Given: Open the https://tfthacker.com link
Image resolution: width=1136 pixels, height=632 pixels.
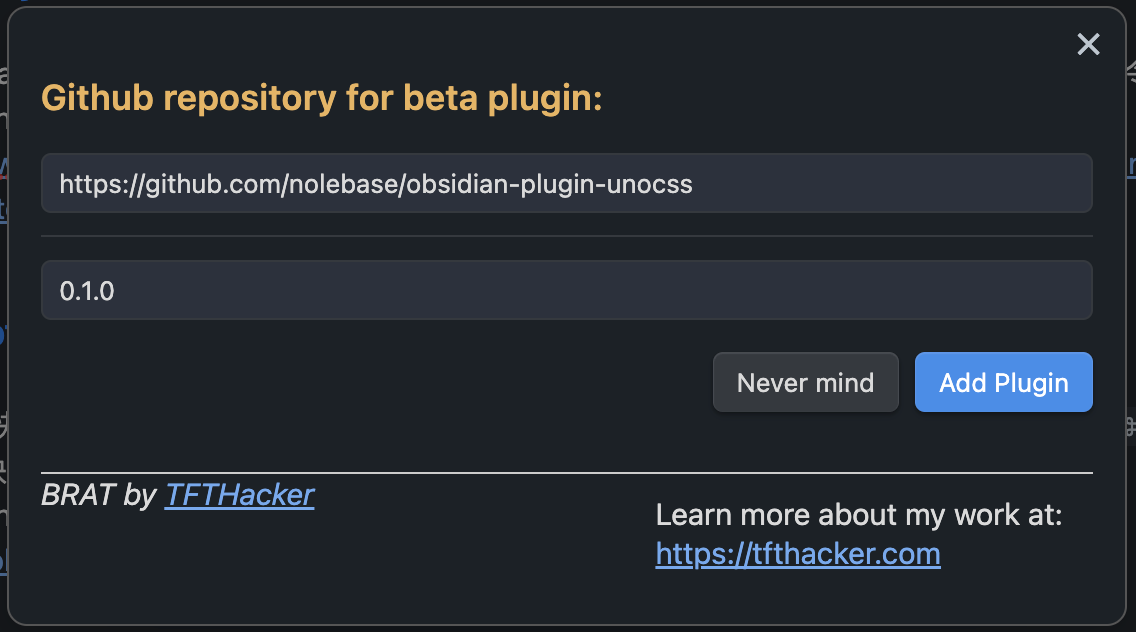Looking at the screenshot, I should [797, 554].
